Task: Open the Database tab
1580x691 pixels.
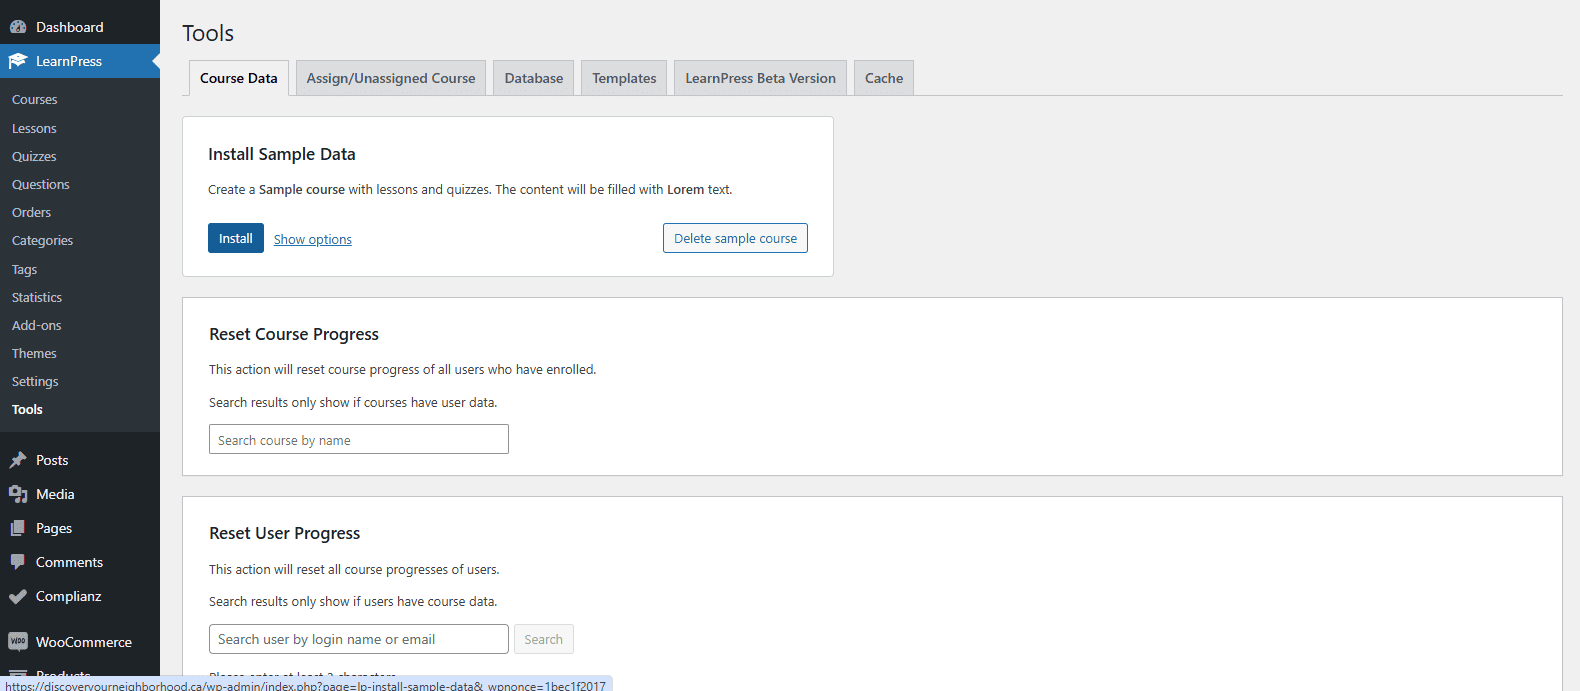Action: pos(533,78)
